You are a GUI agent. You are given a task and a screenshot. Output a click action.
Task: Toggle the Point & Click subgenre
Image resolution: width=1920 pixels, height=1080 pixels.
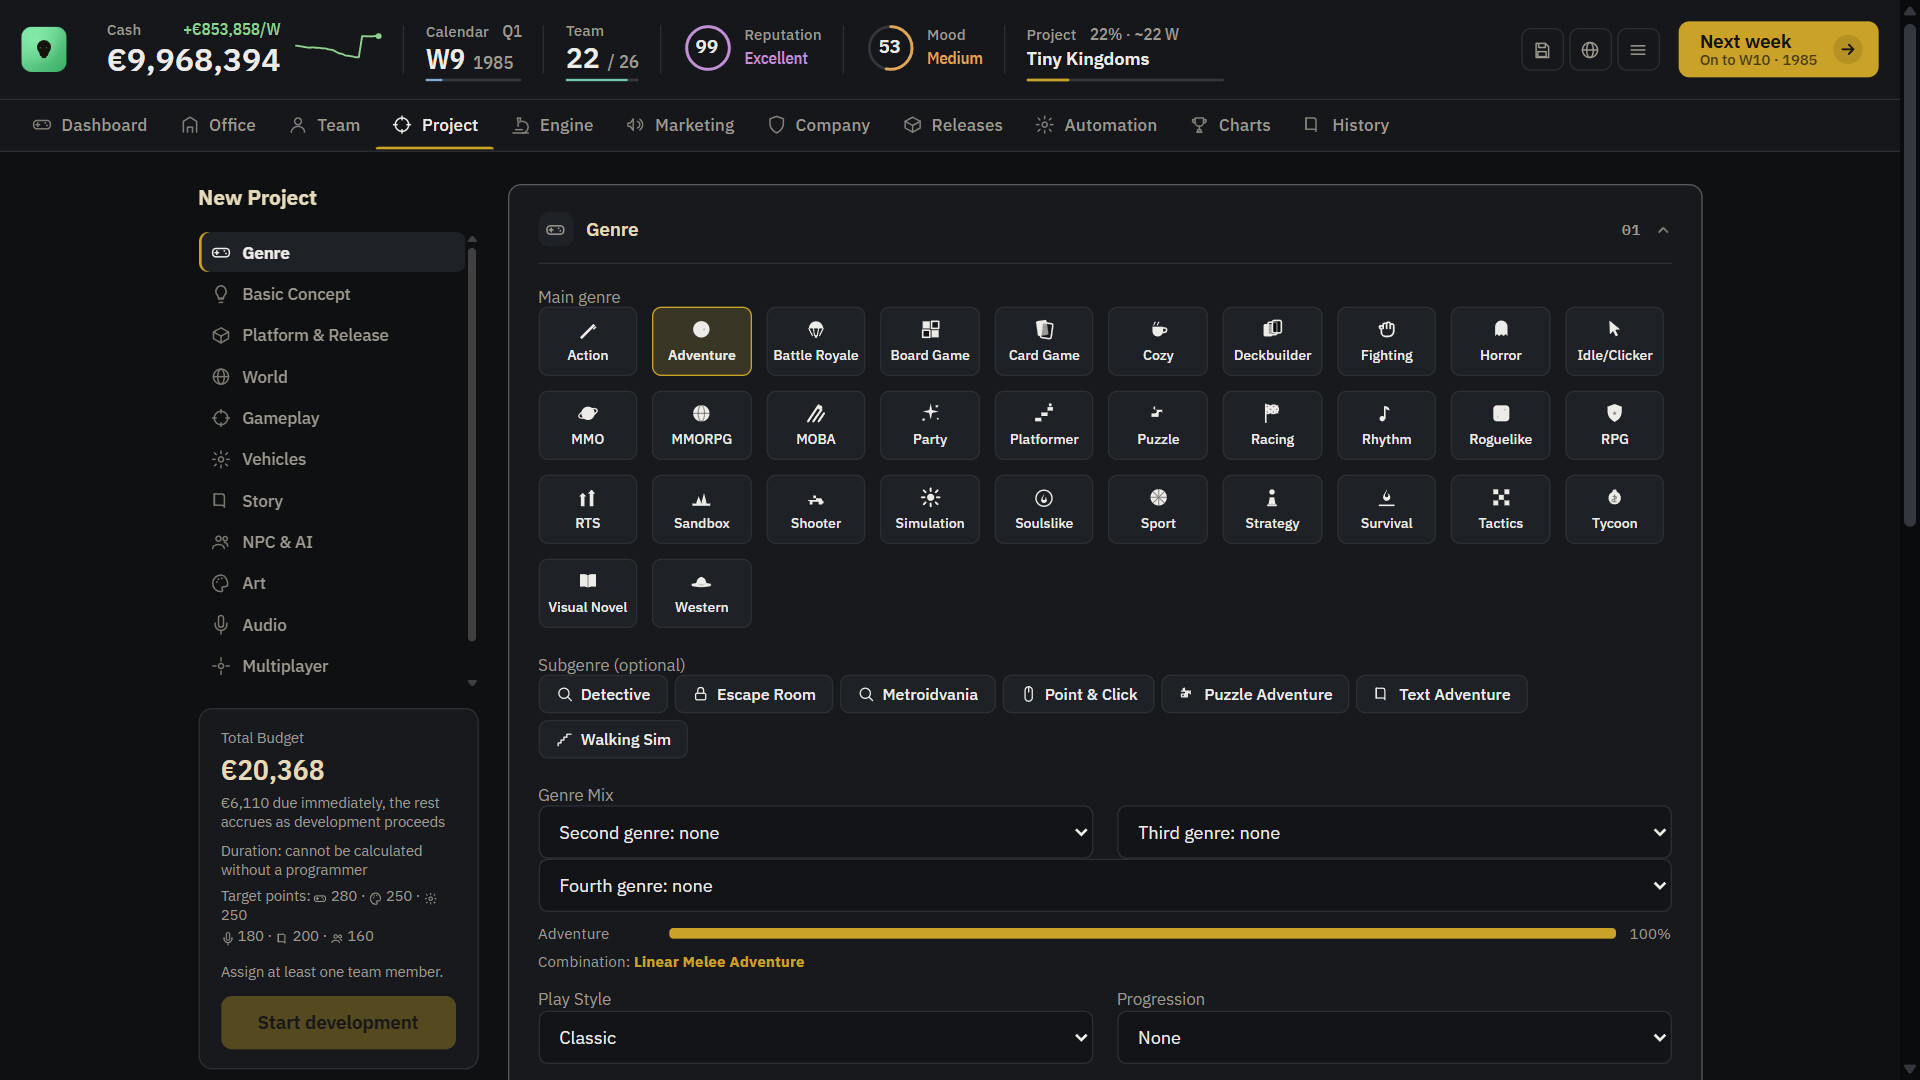point(1079,694)
